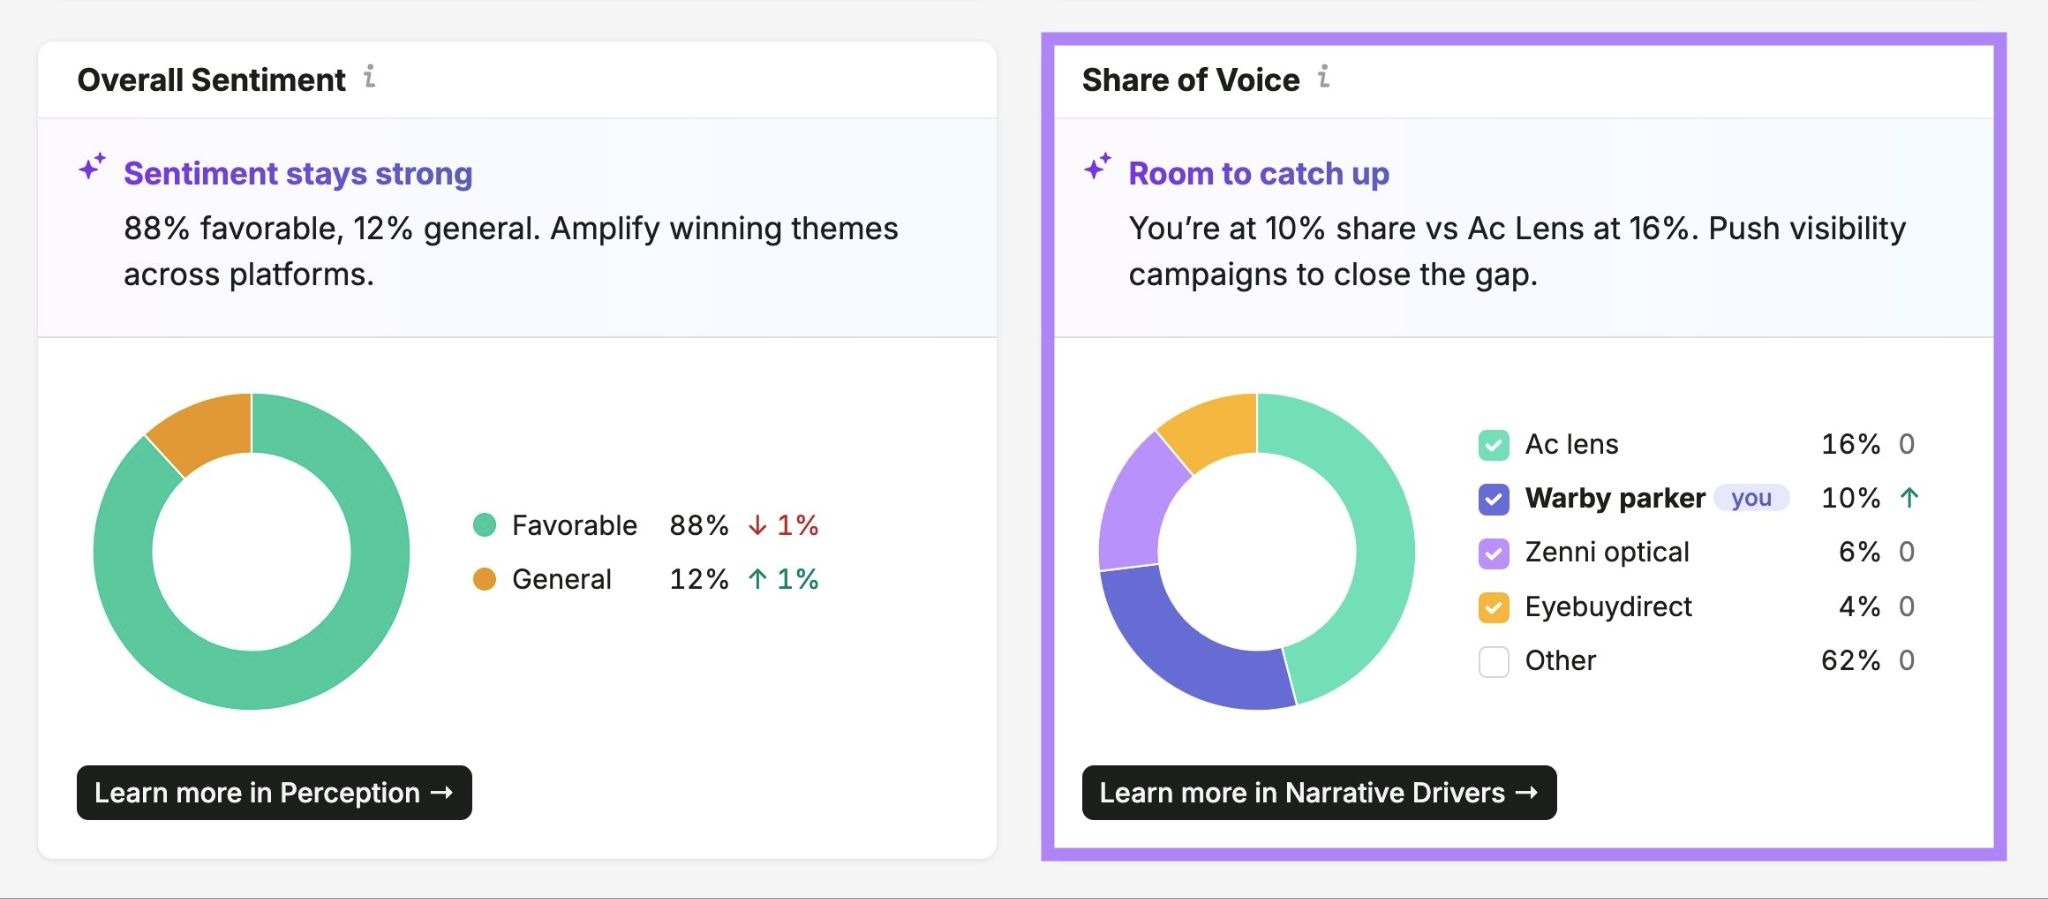Image resolution: width=2048 pixels, height=899 pixels.
Task: Toggle the Zenni optical checkbox
Action: pos(1493,552)
